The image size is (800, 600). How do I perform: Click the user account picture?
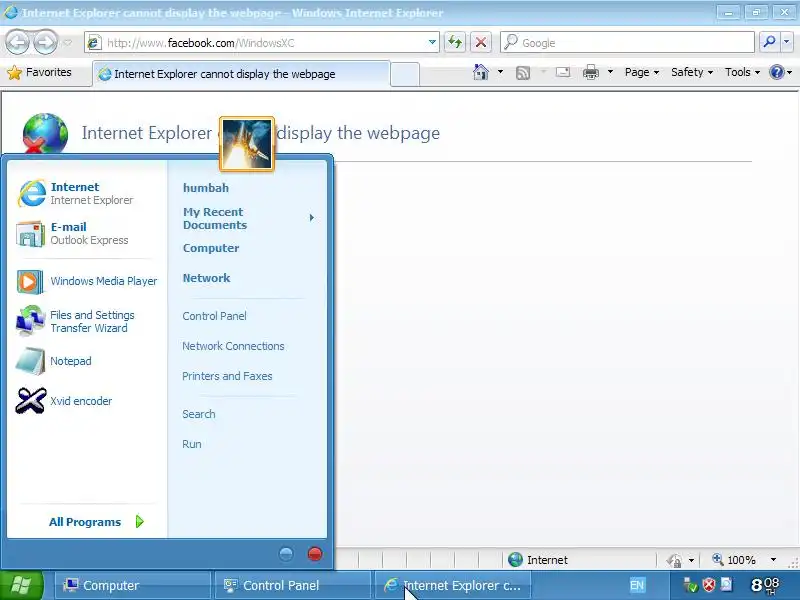[x=247, y=143]
